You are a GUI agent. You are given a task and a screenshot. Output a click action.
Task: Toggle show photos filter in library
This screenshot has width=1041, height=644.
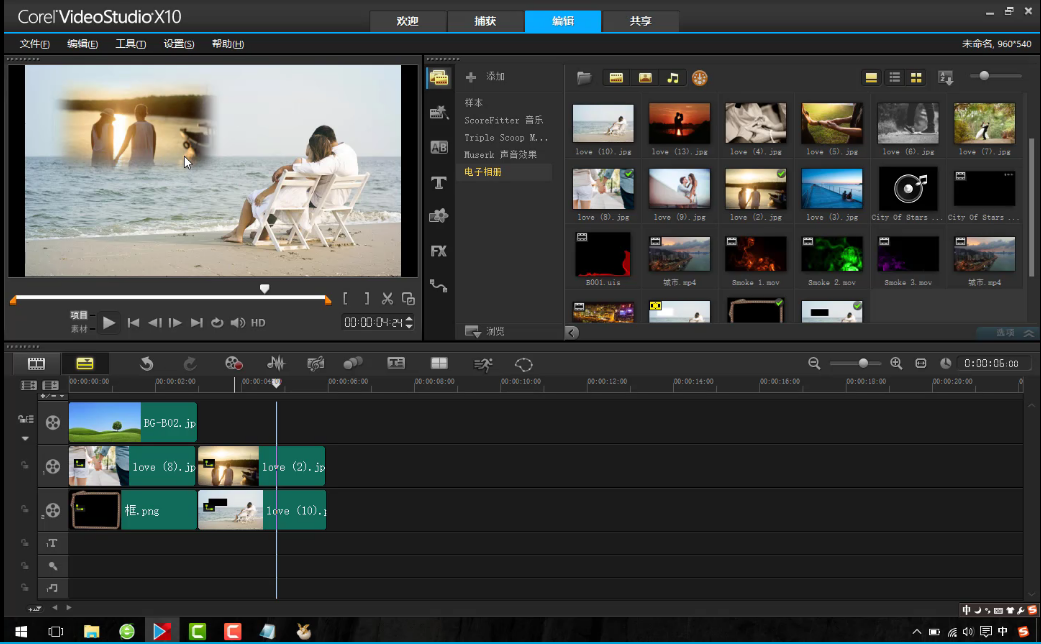coord(645,78)
